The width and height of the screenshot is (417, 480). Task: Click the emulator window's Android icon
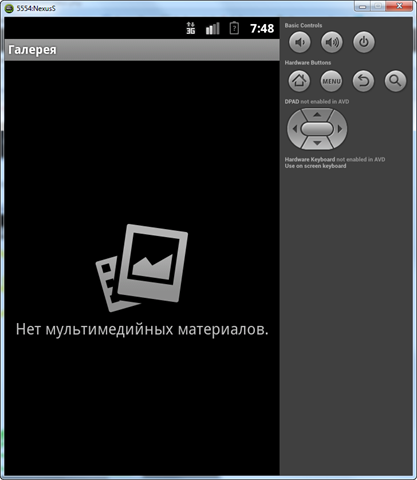pyautogui.click(x=9, y=8)
